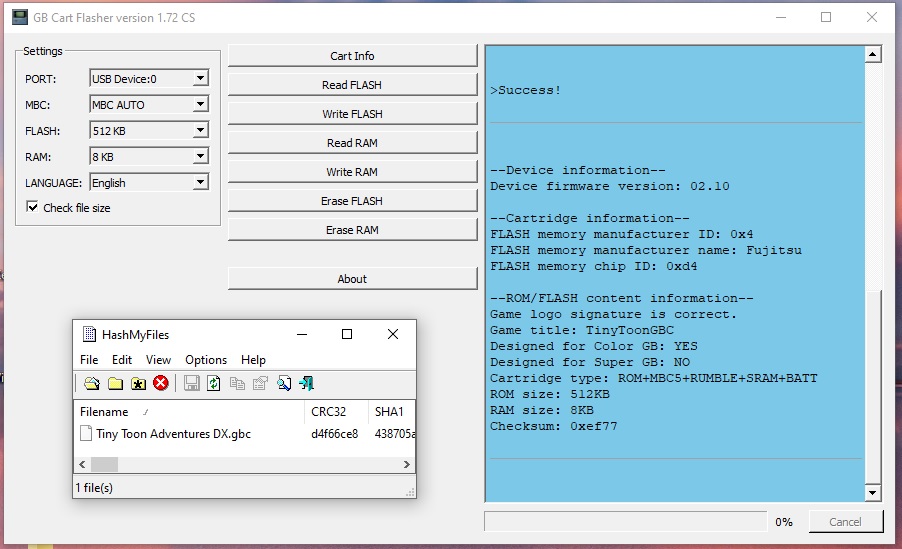The height and width of the screenshot is (549, 902).
Task: Click floppy disk save icon in HashMyFiles
Action: pyautogui.click(x=192, y=383)
